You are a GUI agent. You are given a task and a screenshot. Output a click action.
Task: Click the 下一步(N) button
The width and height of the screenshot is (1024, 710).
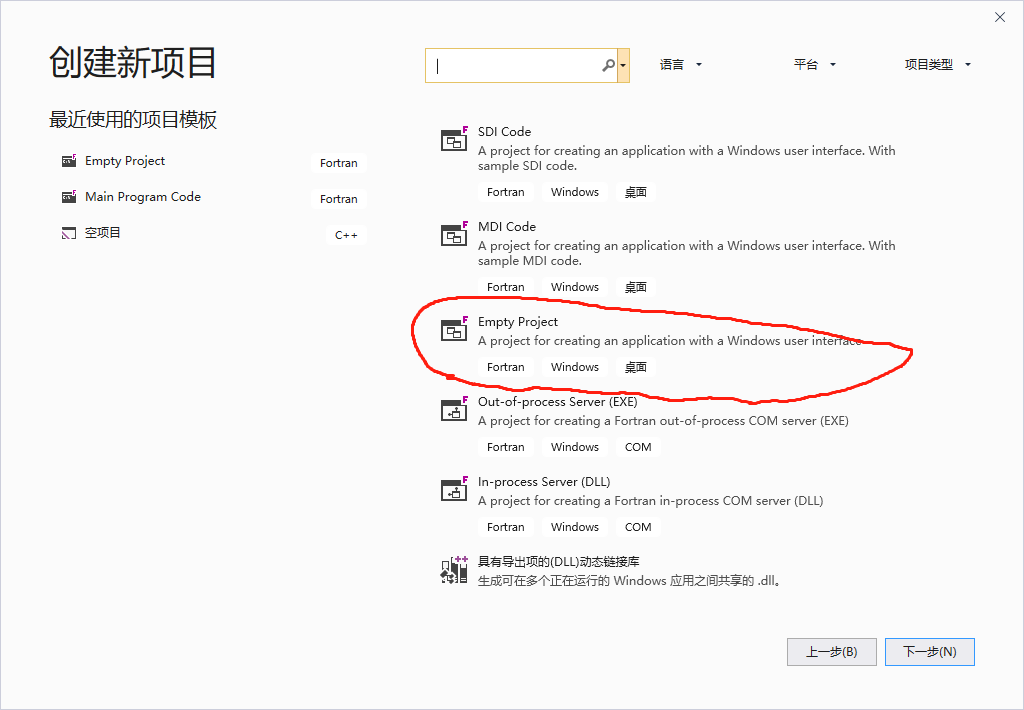[x=929, y=651]
